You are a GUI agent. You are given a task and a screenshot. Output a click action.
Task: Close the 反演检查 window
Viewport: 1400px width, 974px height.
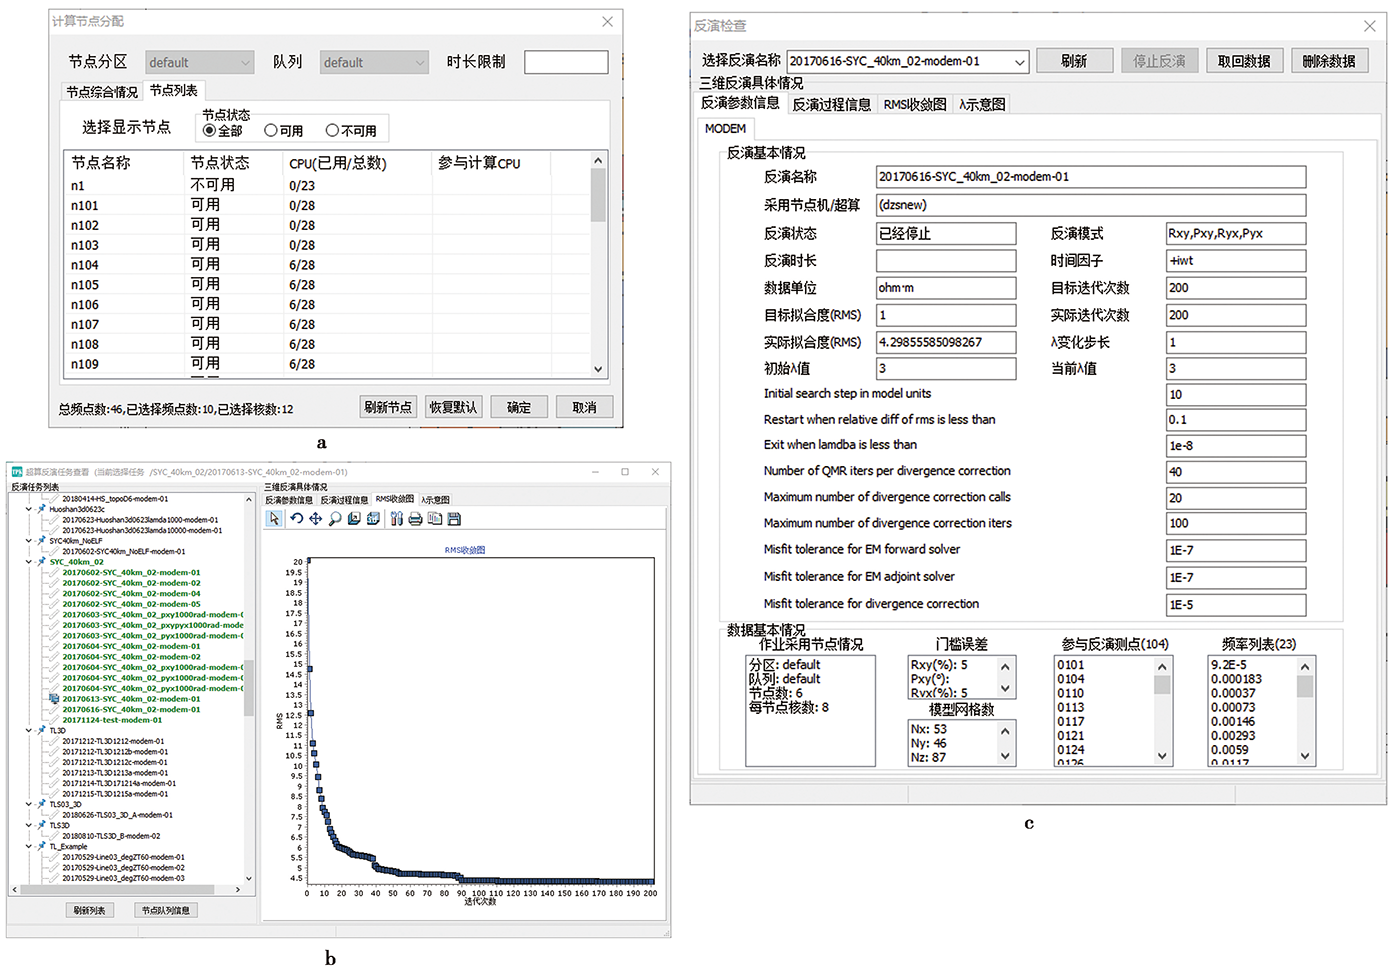point(1370,26)
